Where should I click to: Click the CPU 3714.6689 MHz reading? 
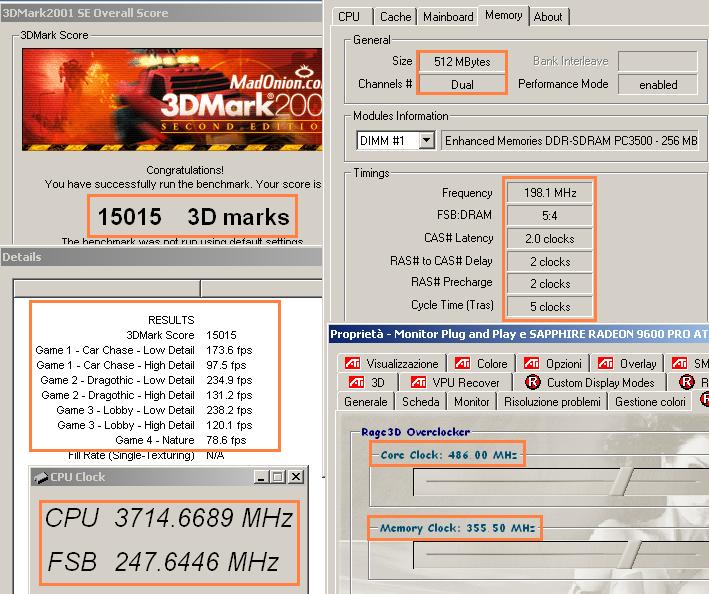click(169, 518)
